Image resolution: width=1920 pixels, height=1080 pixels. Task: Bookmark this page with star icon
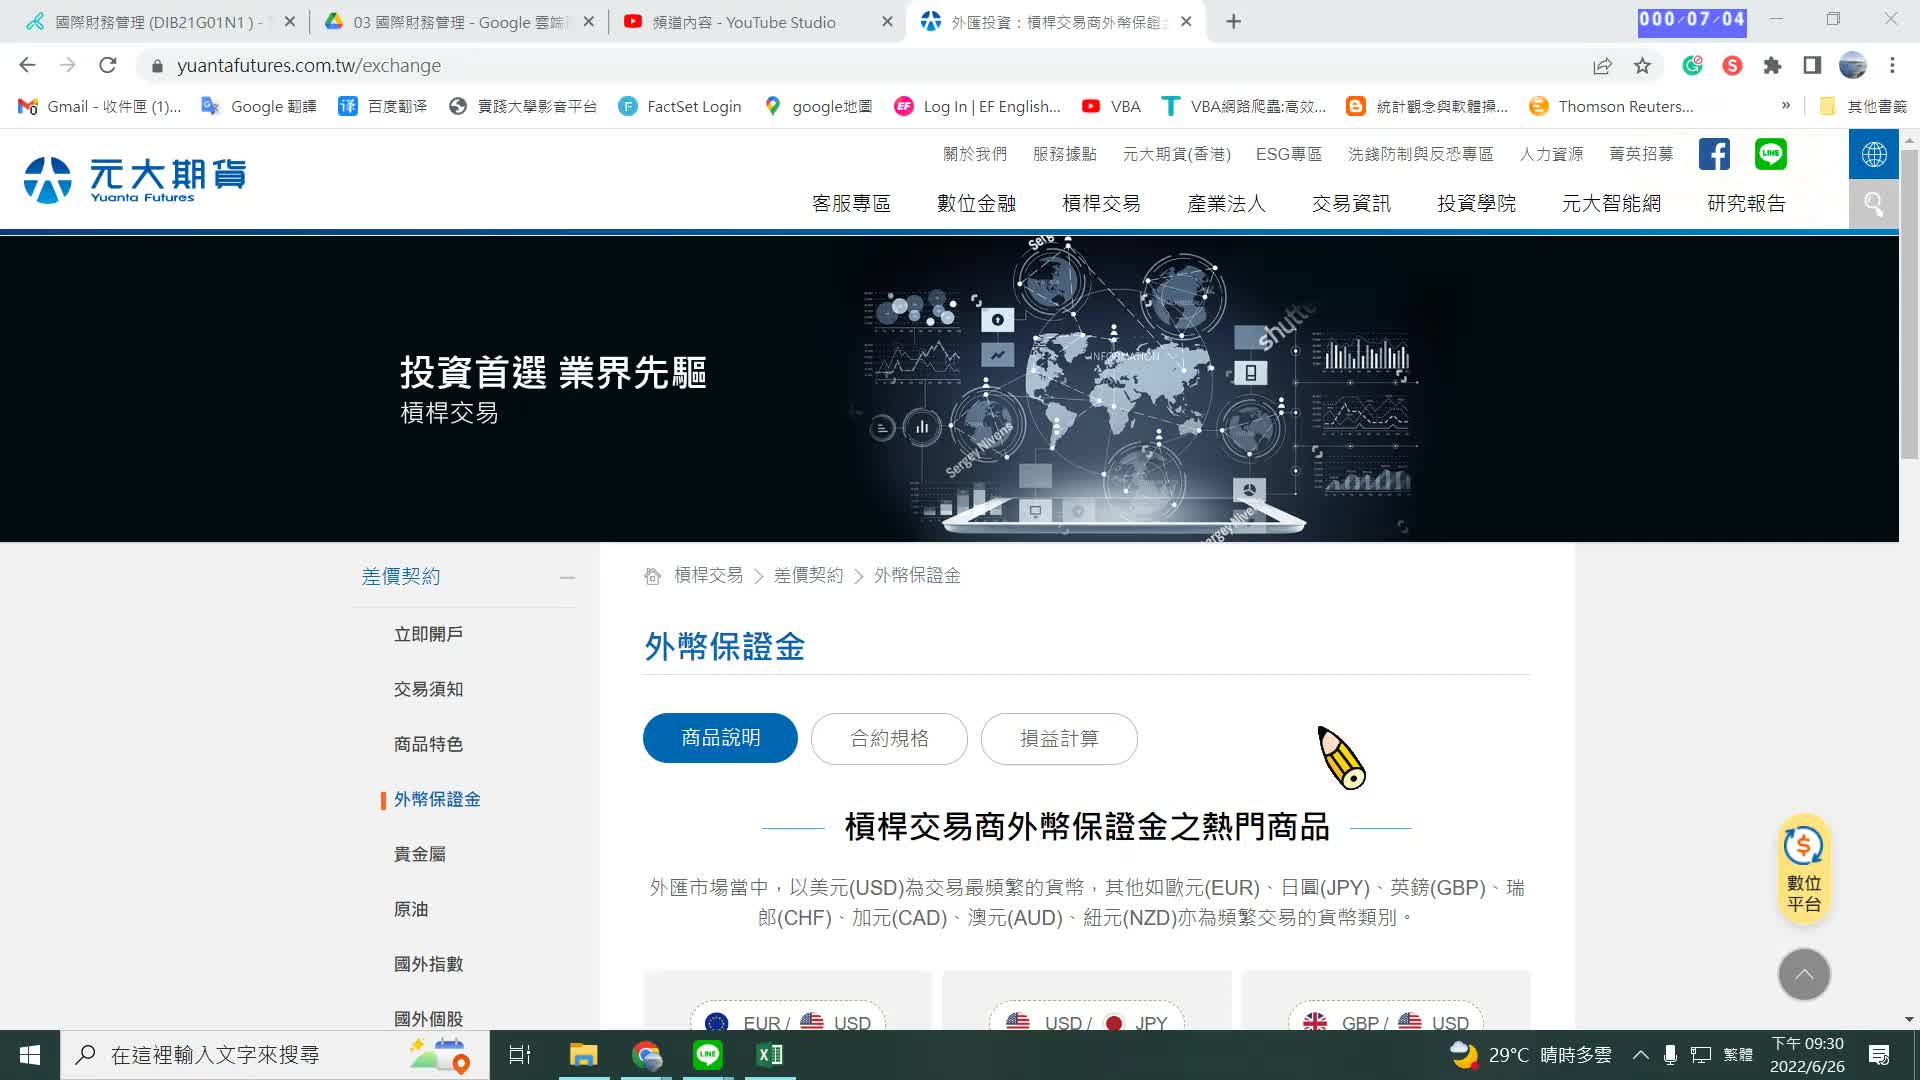pyautogui.click(x=1642, y=66)
